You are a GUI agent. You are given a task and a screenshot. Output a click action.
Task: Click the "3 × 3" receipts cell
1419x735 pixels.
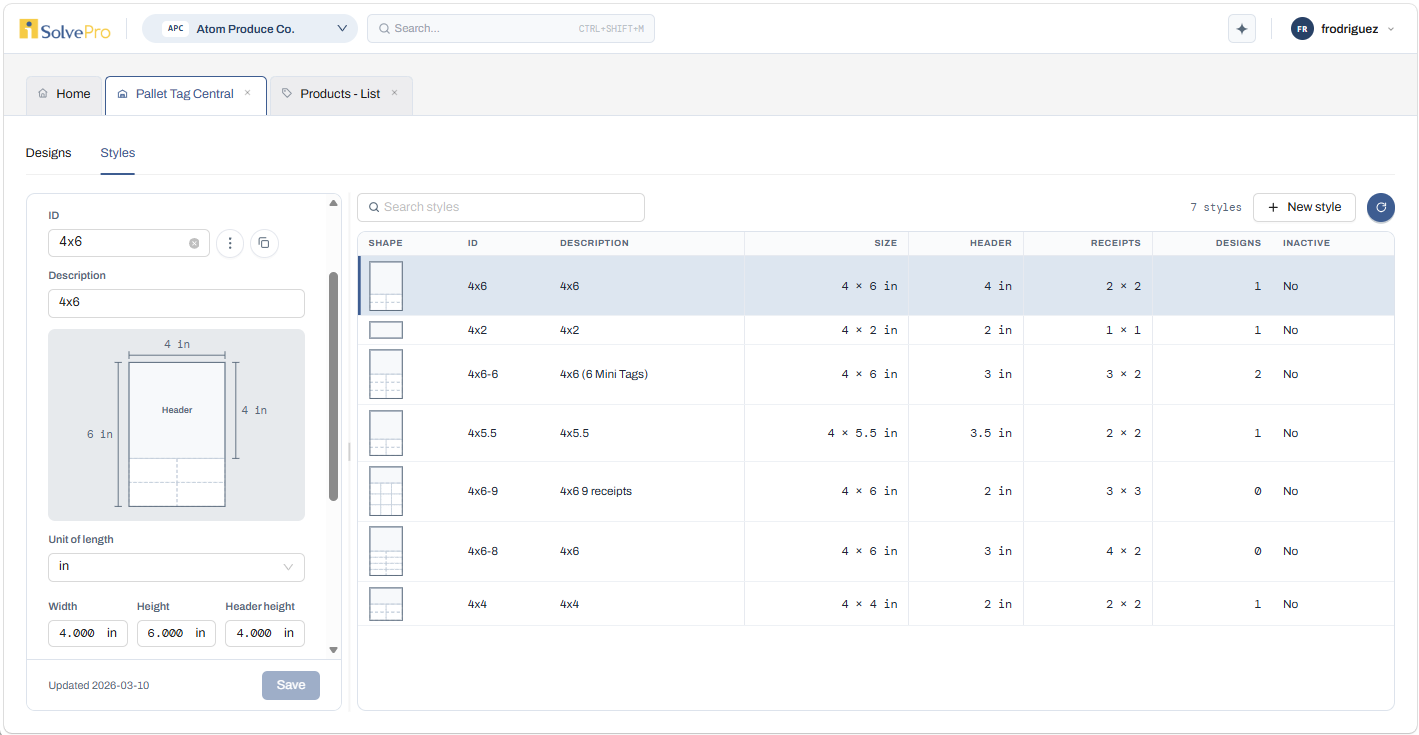pos(1123,491)
